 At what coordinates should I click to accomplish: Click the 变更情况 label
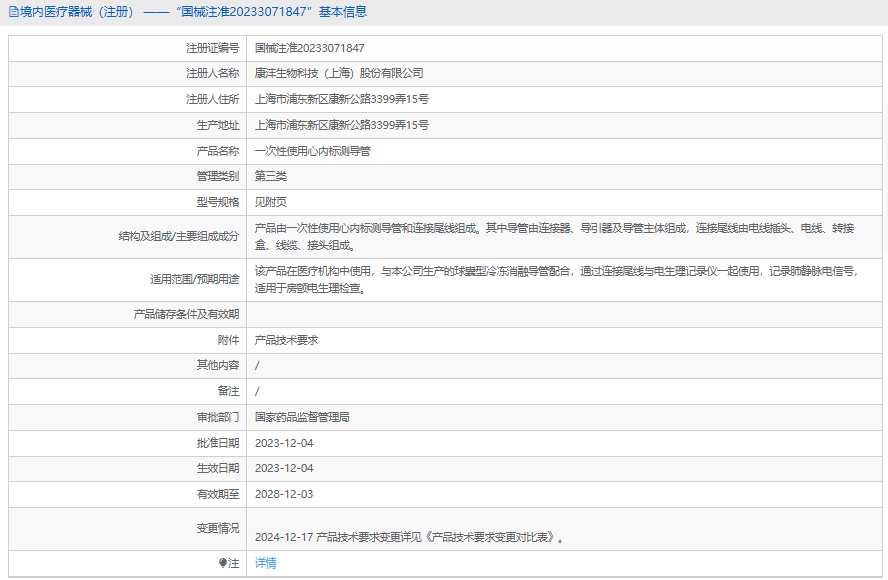[x=218, y=528]
